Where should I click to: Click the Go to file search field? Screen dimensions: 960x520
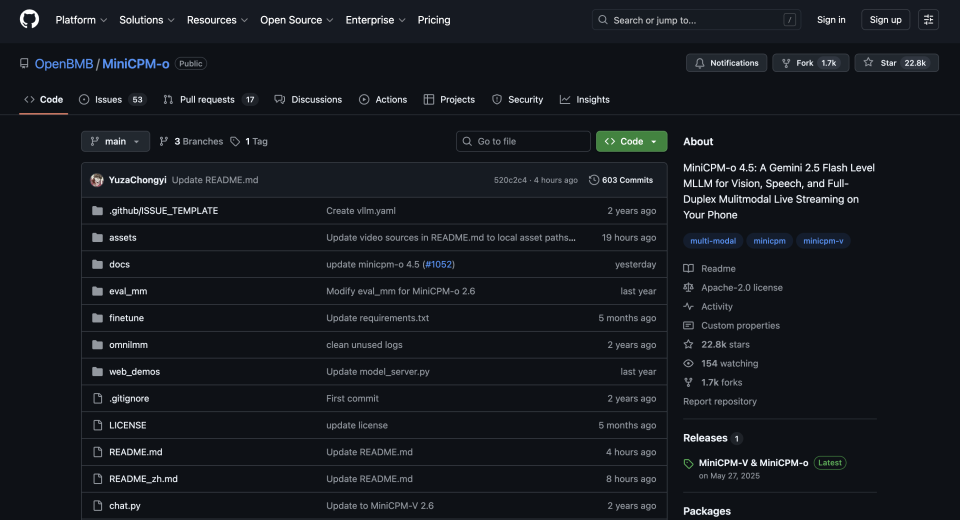[x=523, y=141]
